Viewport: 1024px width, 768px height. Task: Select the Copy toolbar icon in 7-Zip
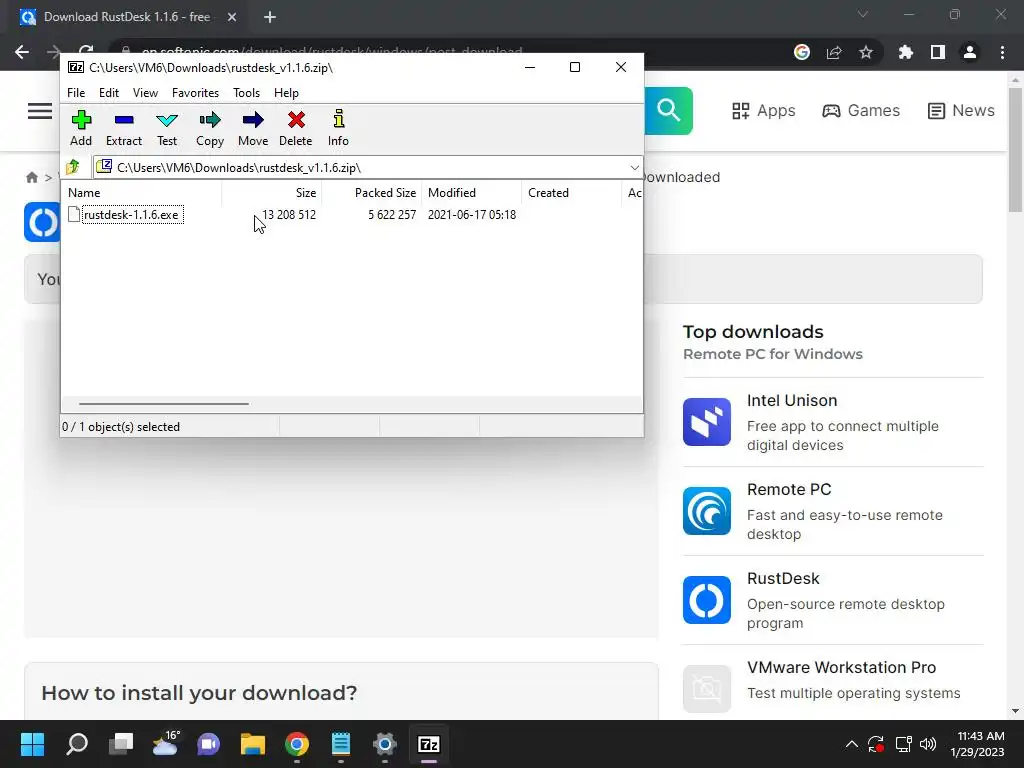(x=210, y=128)
